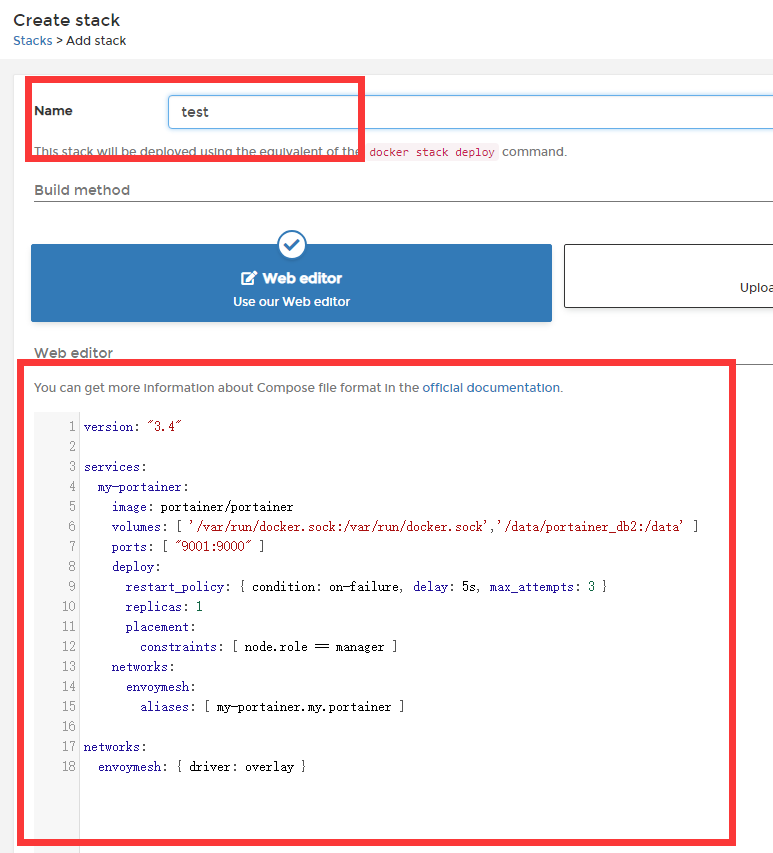Click the checkmark icon above Web editor

pos(292,245)
